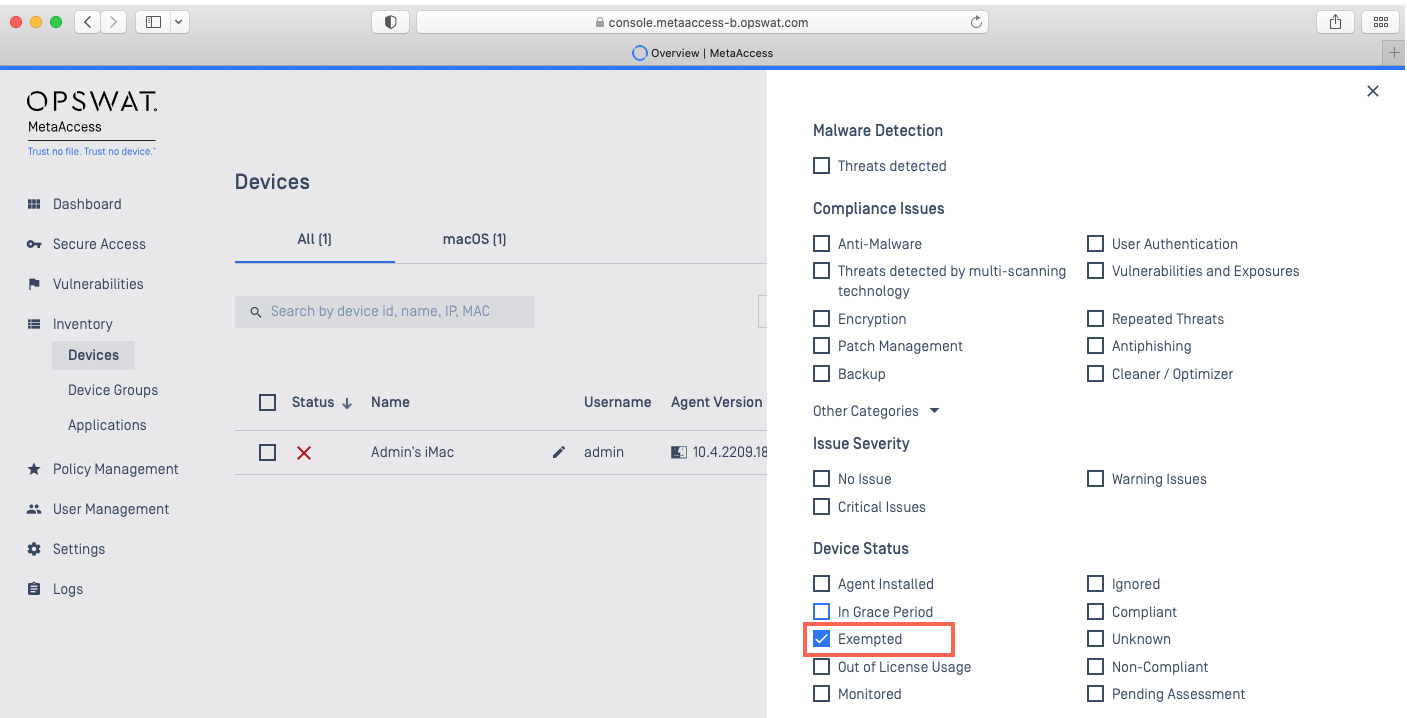Open the Dashboard grid icon
Viewport: 1407px width, 718px height.
tap(34, 204)
